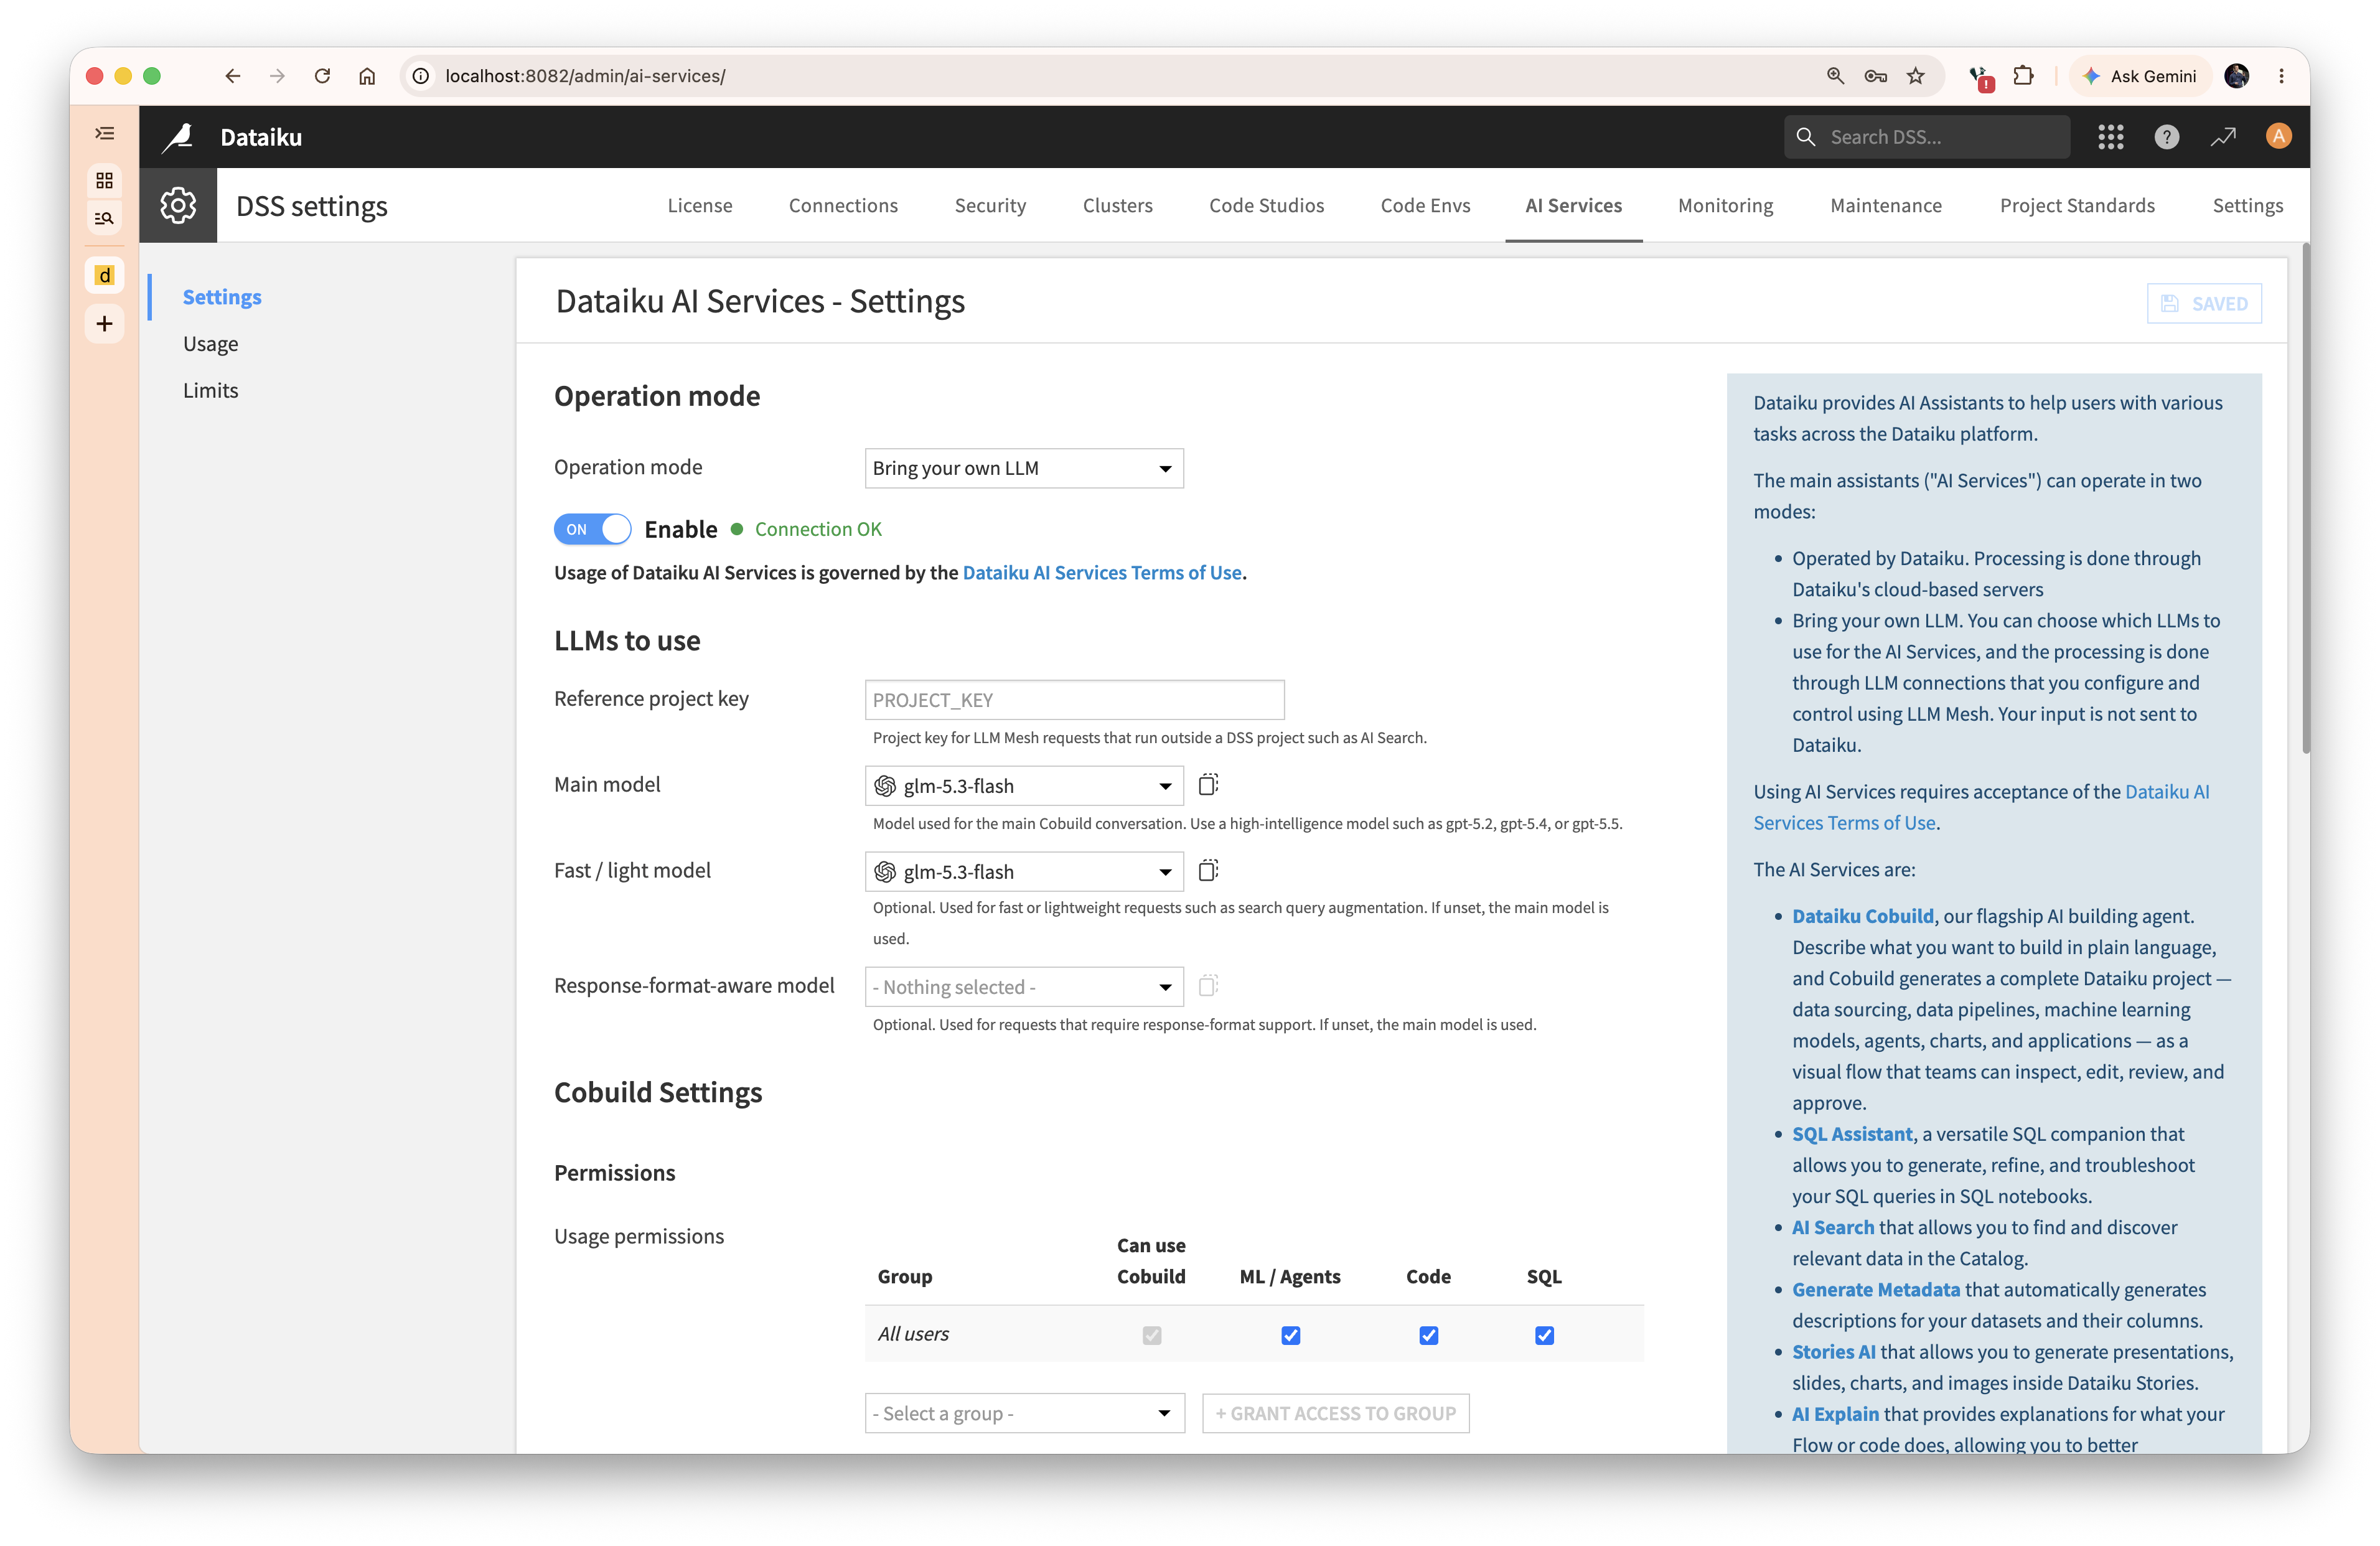The image size is (2380, 1546).
Task: Click the browser back arrow
Action: coord(232,76)
